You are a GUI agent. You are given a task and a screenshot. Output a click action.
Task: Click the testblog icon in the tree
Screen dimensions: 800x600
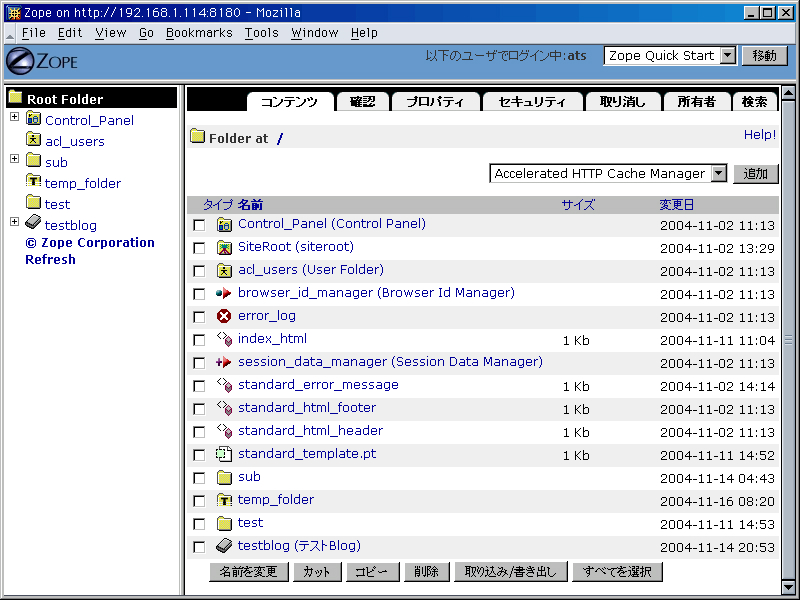(x=34, y=222)
